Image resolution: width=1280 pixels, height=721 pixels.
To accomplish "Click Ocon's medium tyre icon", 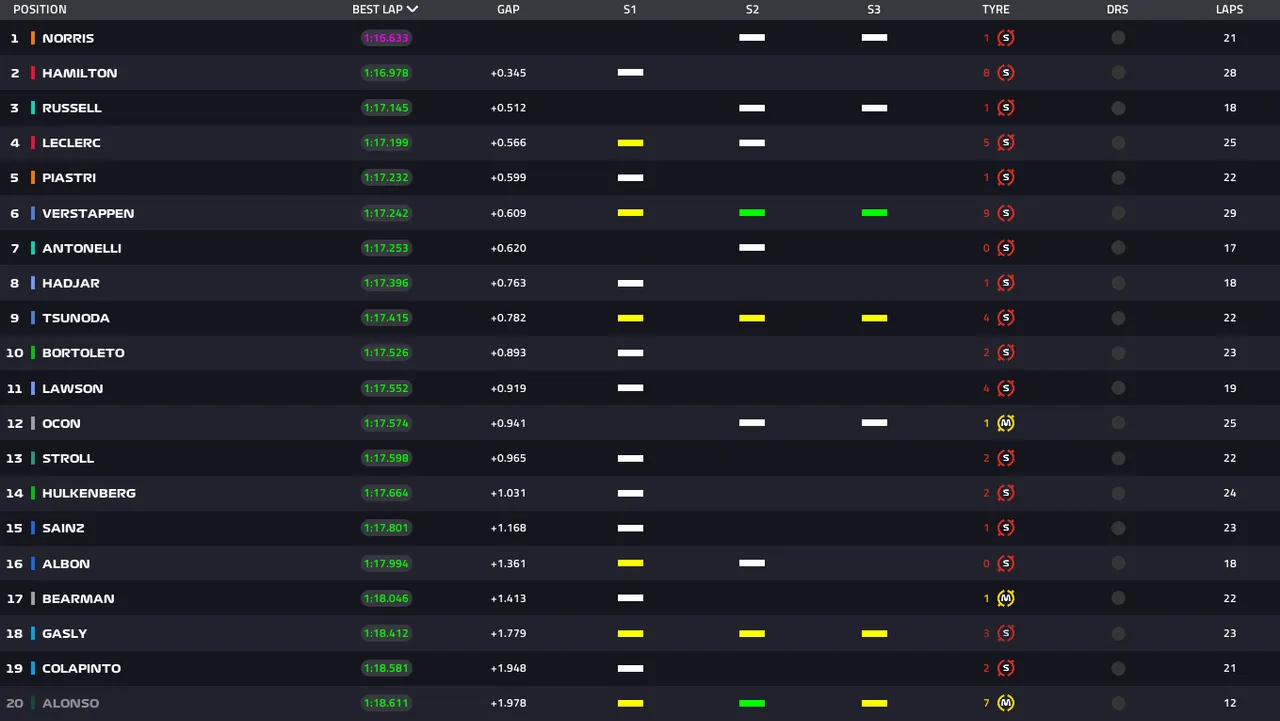I will (x=1006, y=423).
